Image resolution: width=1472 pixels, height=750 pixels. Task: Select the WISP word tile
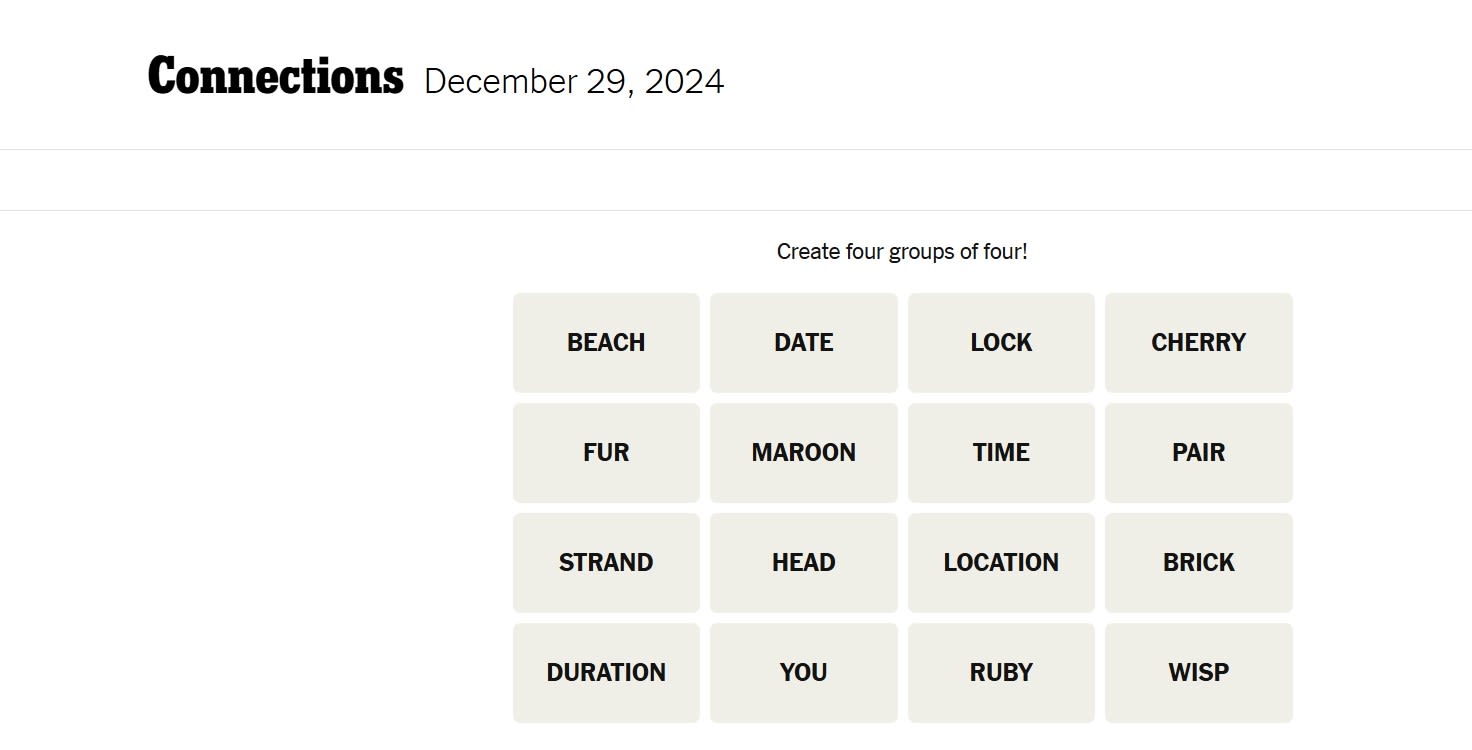point(1198,673)
